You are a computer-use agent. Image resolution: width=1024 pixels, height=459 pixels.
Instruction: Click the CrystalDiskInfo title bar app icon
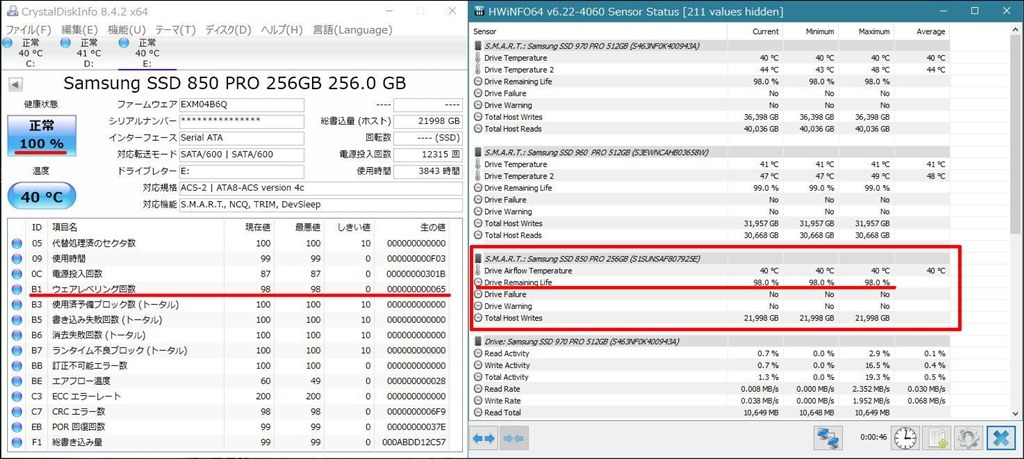tap(12, 11)
